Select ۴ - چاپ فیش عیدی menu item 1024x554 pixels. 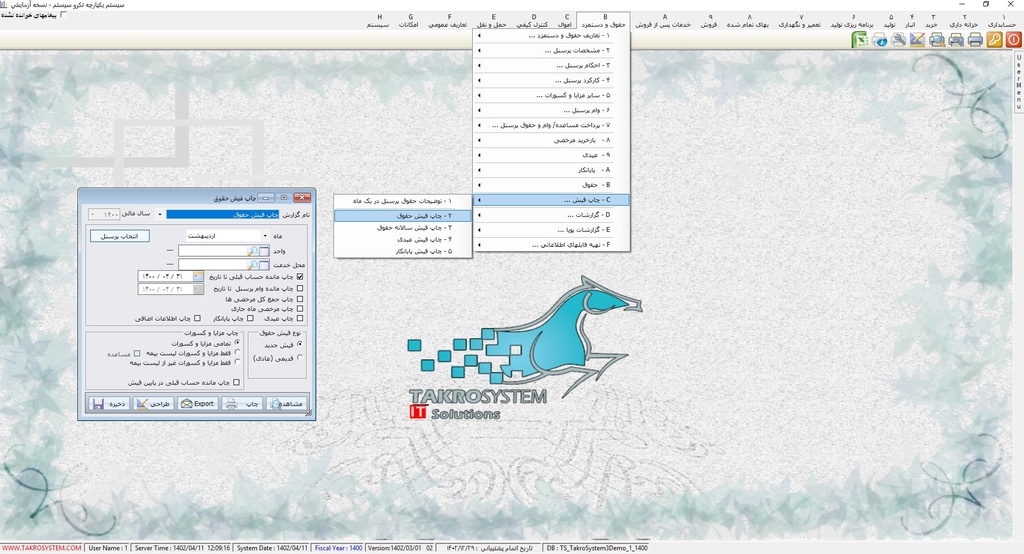(403, 239)
